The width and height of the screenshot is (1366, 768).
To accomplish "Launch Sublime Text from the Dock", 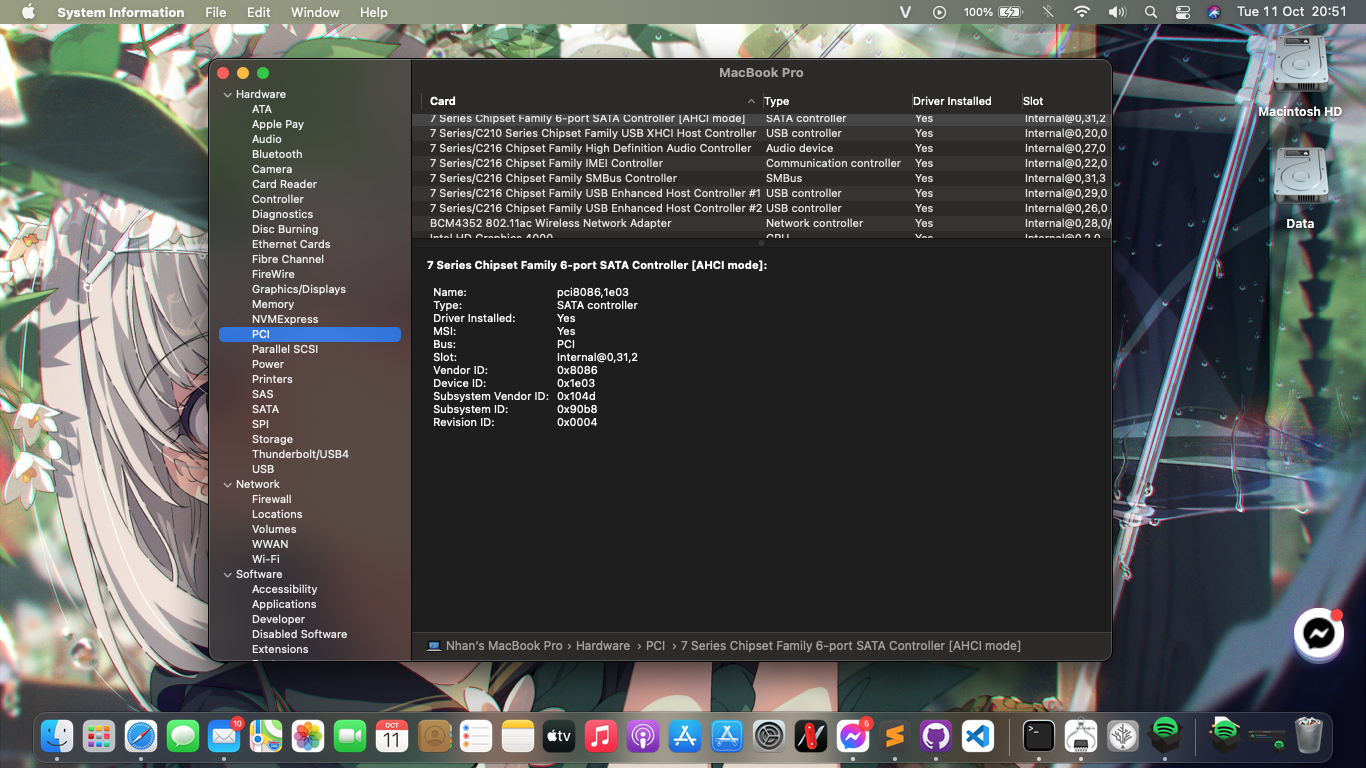I will 894,737.
